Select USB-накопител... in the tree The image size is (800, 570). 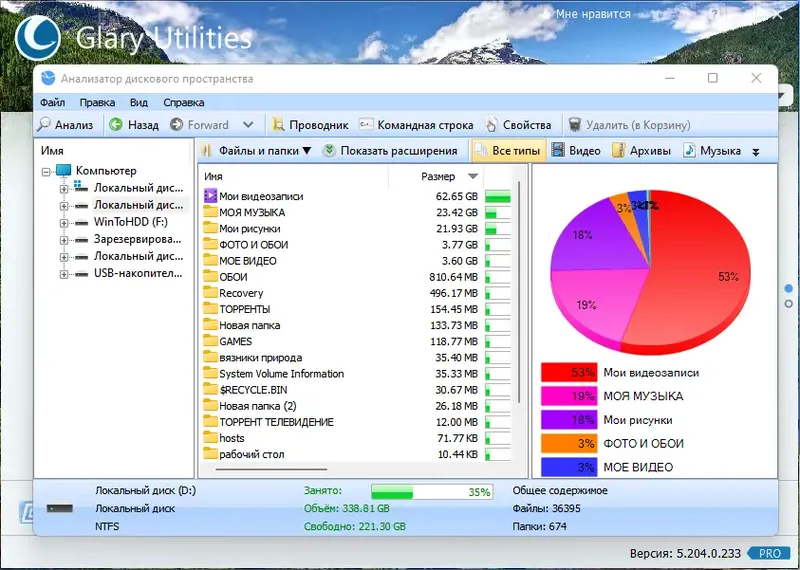click(x=138, y=273)
